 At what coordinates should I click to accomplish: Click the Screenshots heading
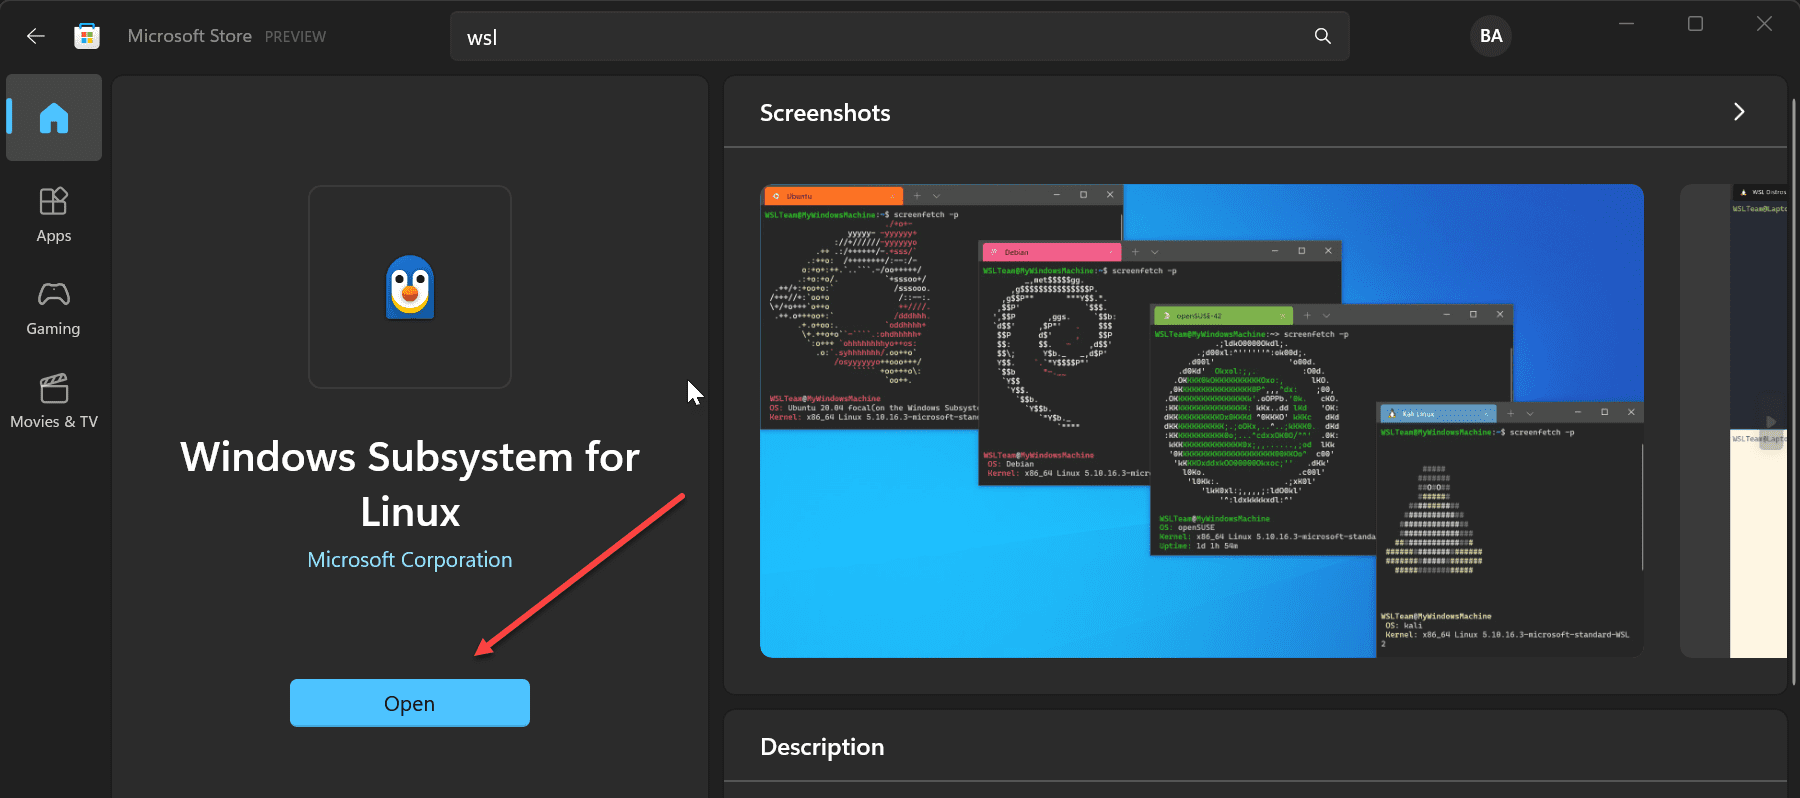(825, 113)
